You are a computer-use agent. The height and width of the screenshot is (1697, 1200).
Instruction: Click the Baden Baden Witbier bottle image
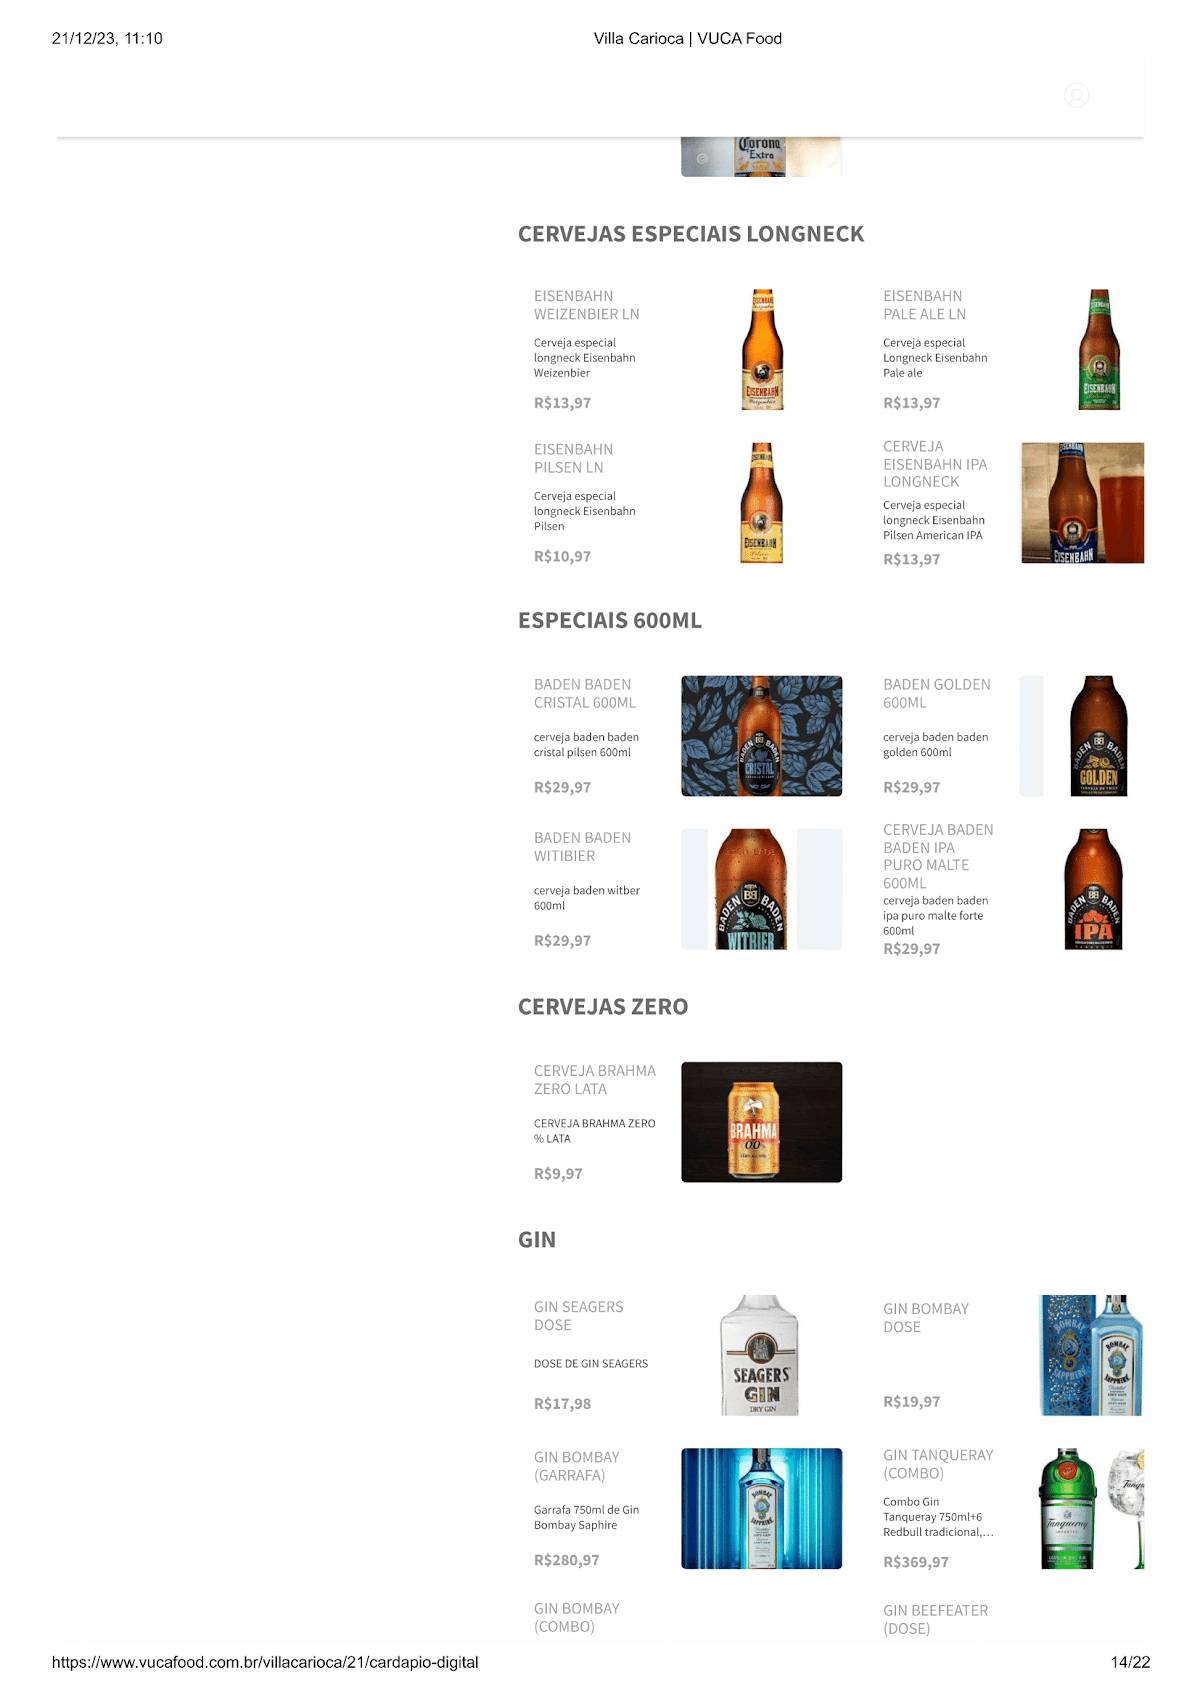[762, 889]
